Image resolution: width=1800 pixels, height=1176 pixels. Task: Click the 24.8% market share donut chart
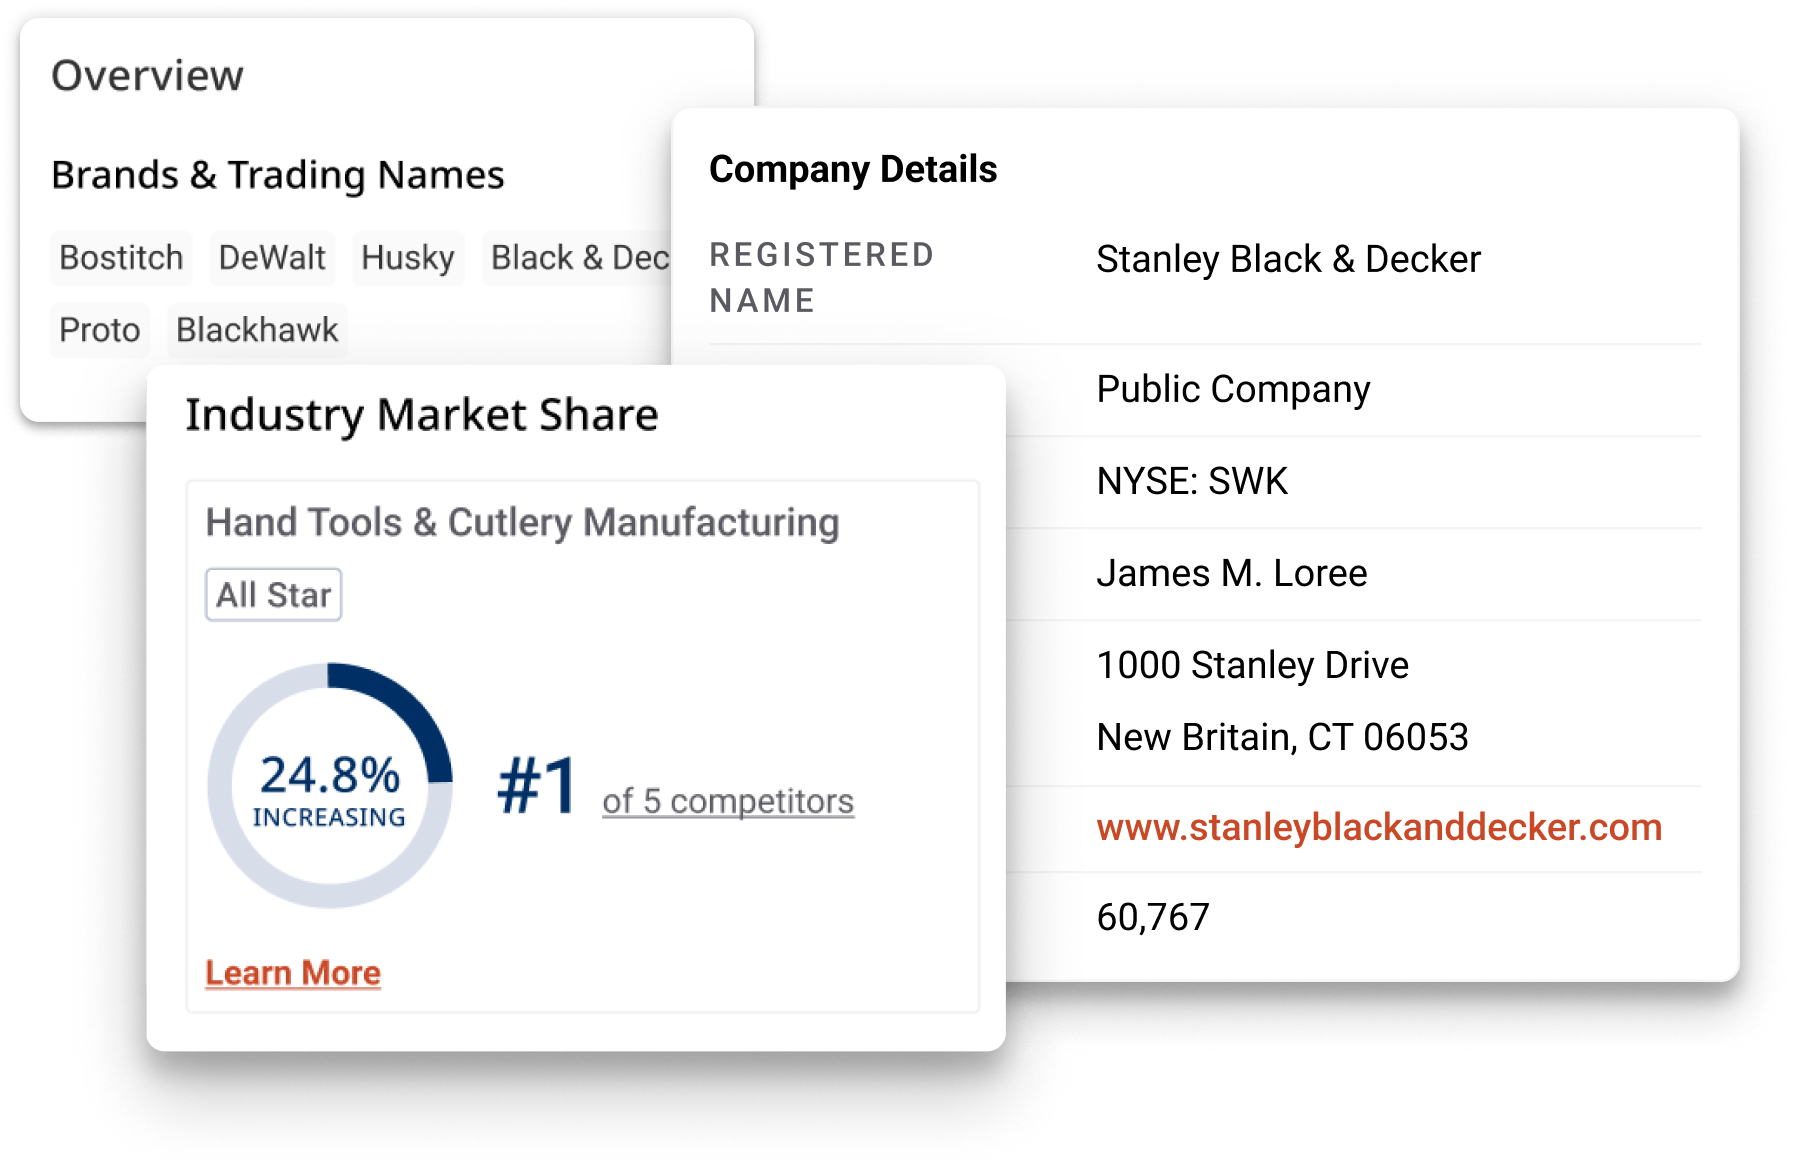[330, 786]
